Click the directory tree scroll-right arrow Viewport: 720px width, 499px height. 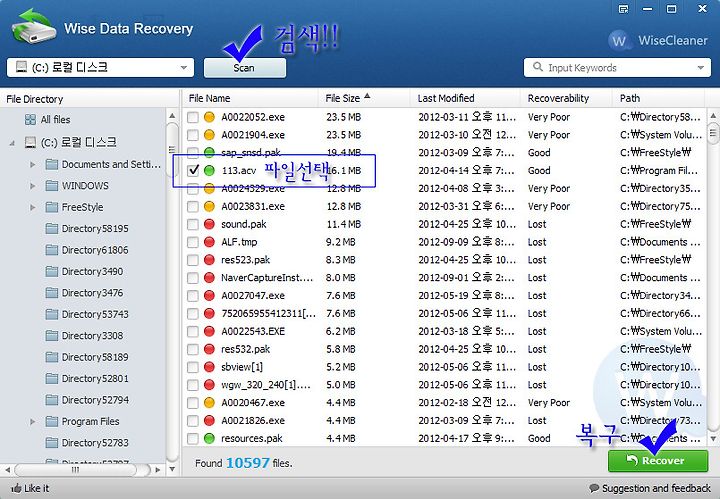[158, 470]
